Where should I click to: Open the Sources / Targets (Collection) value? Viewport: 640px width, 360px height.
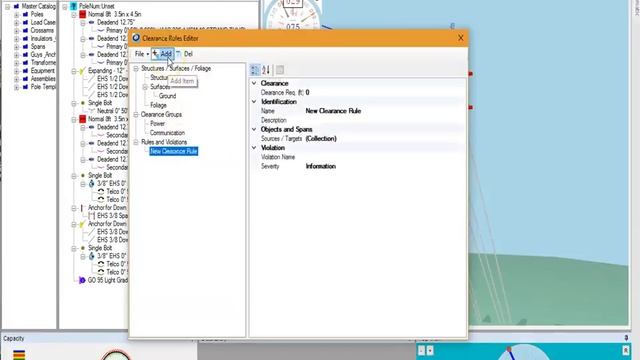(384, 139)
